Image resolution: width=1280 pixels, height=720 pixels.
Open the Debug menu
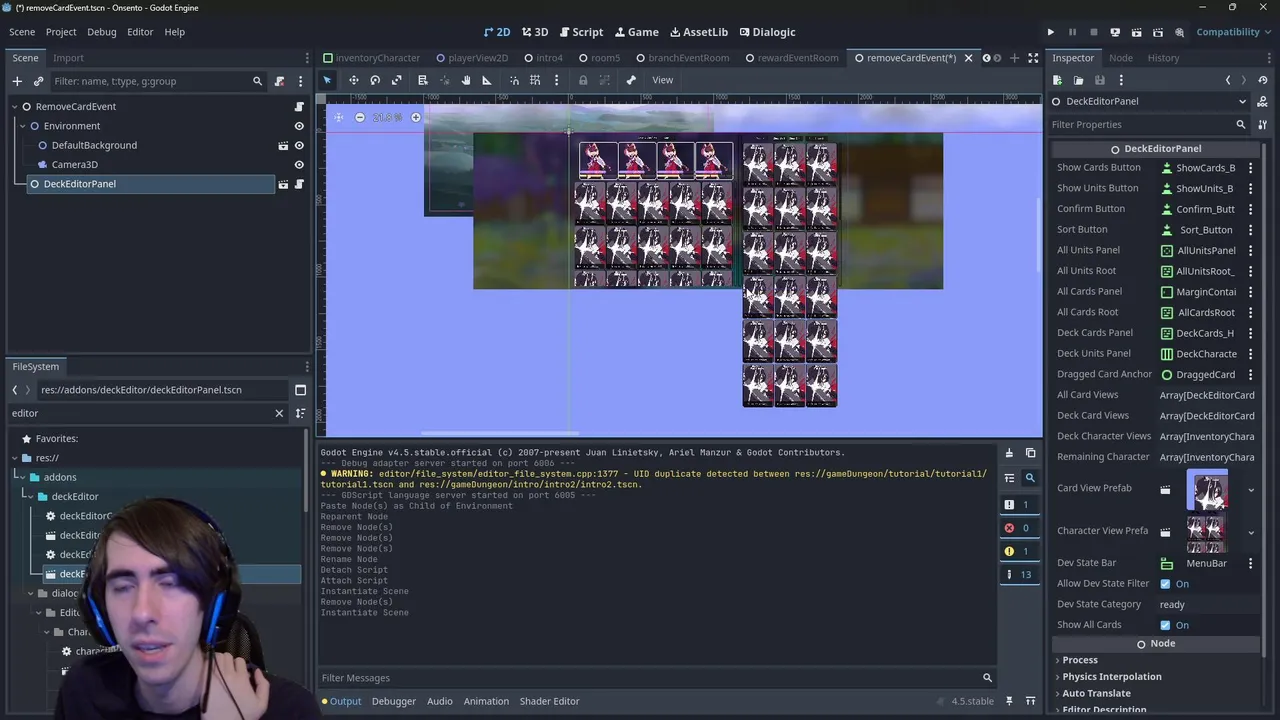pos(101,32)
